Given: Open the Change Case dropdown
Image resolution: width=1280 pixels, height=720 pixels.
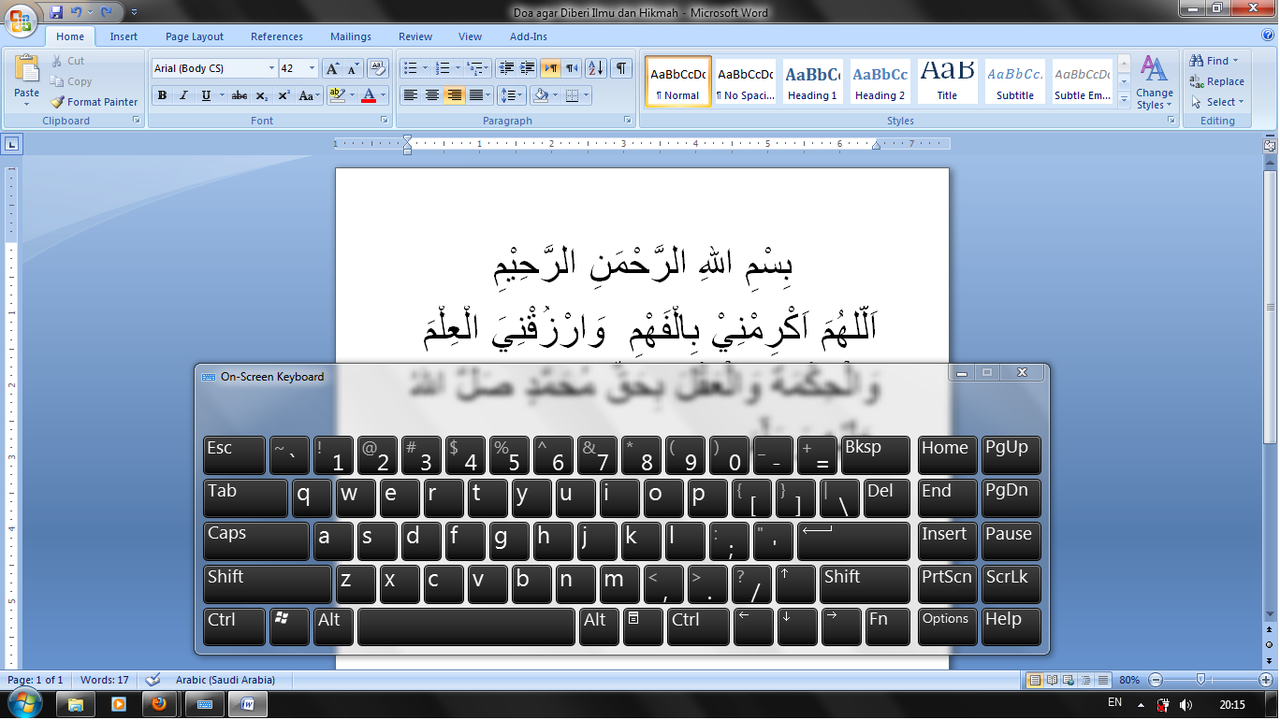Looking at the screenshot, I should [310, 96].
